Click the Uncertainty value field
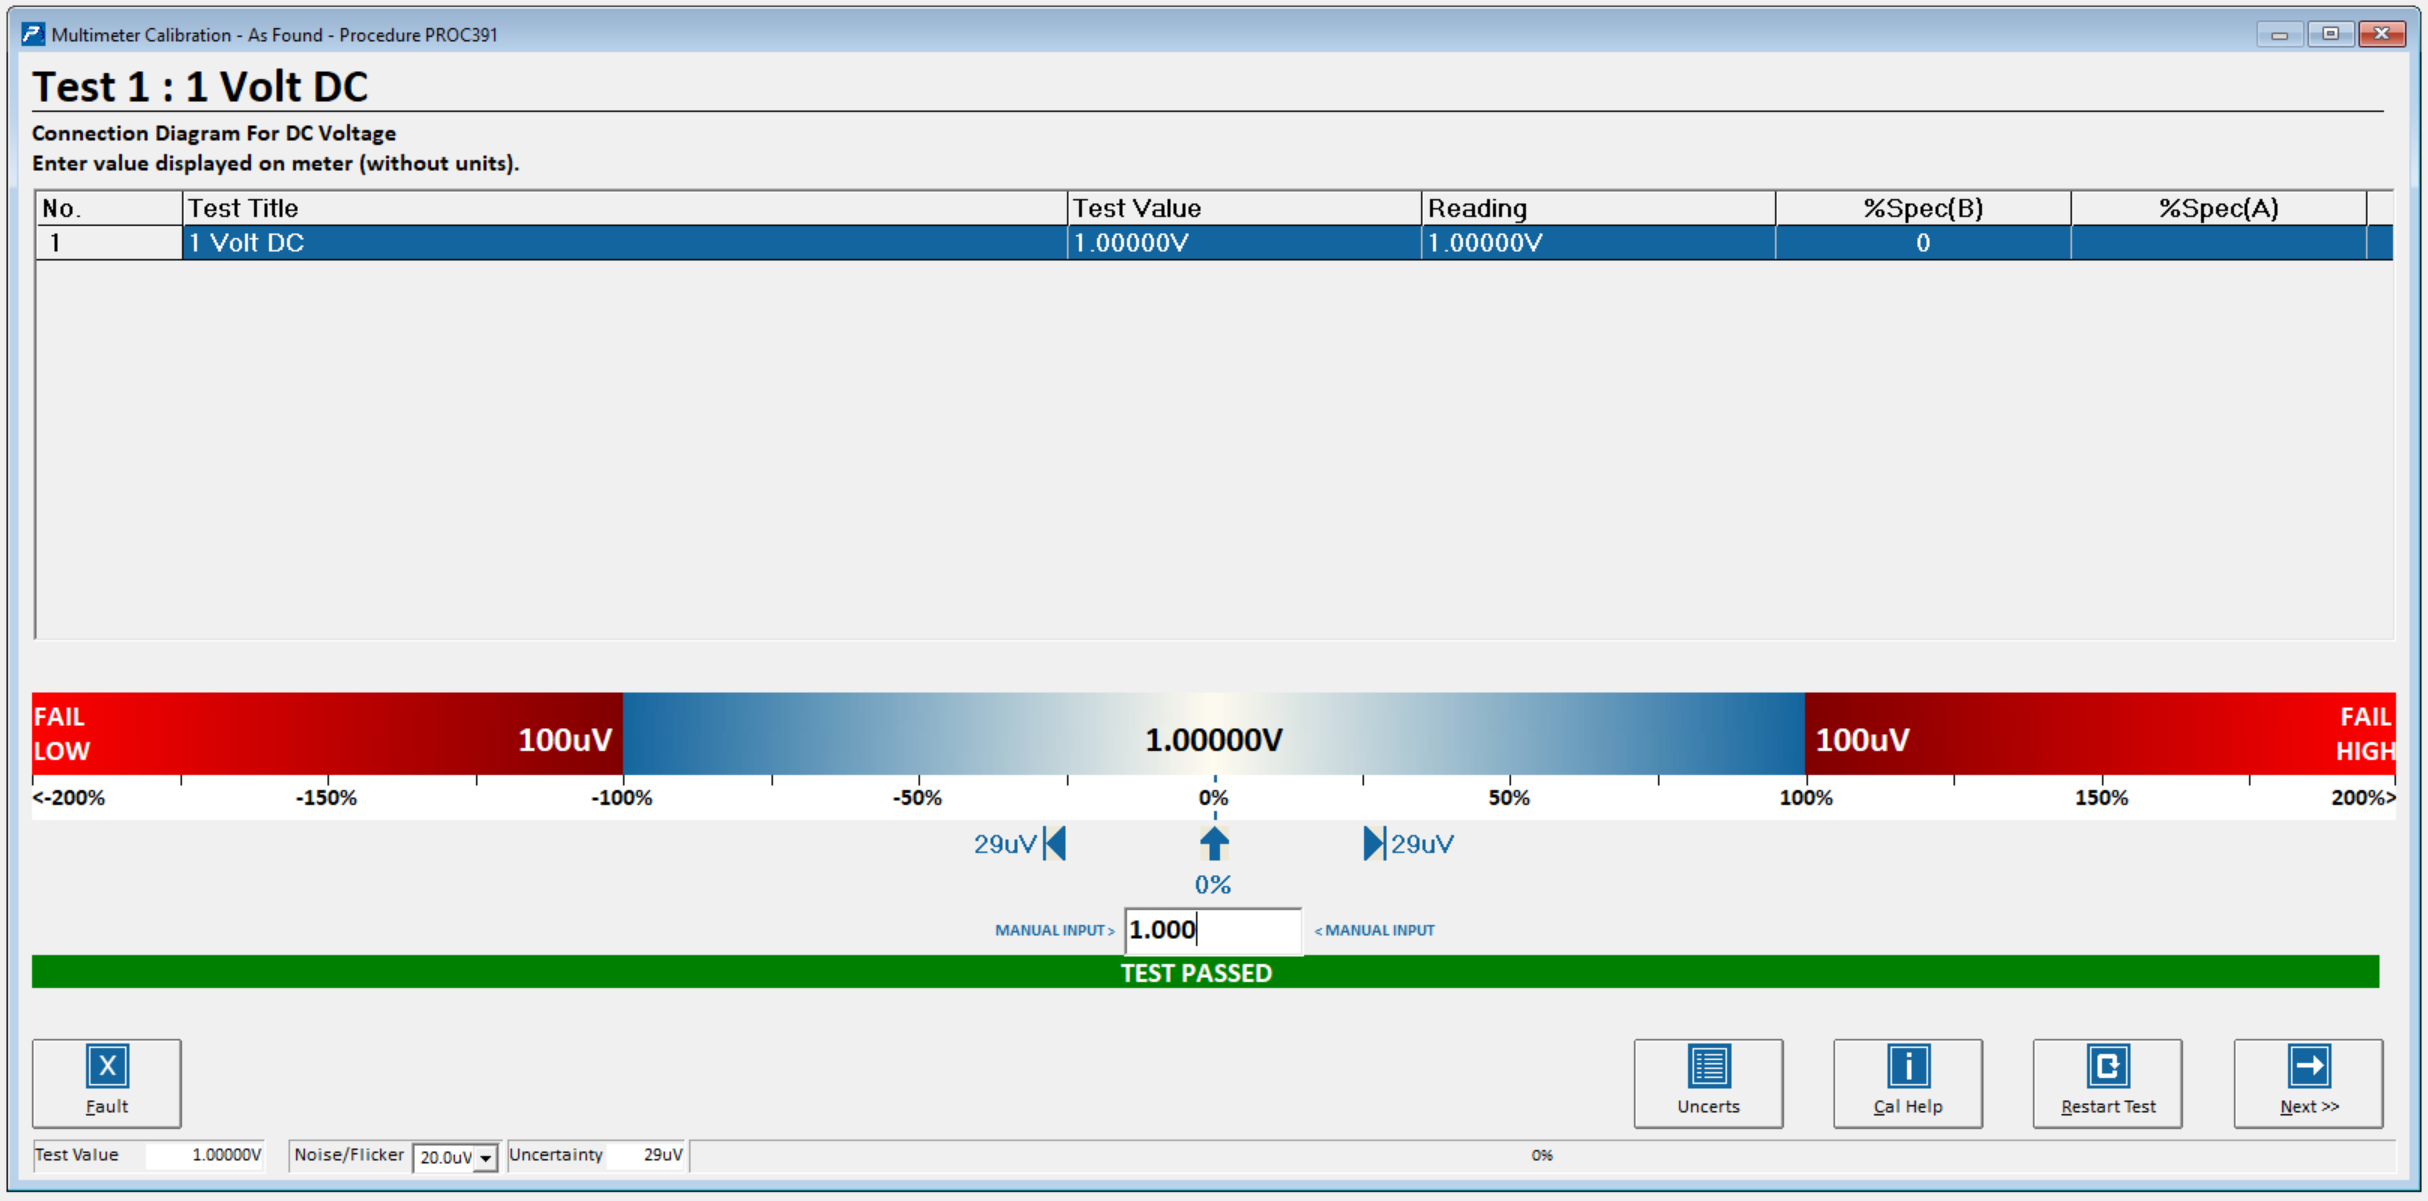 click(647, 1156)
